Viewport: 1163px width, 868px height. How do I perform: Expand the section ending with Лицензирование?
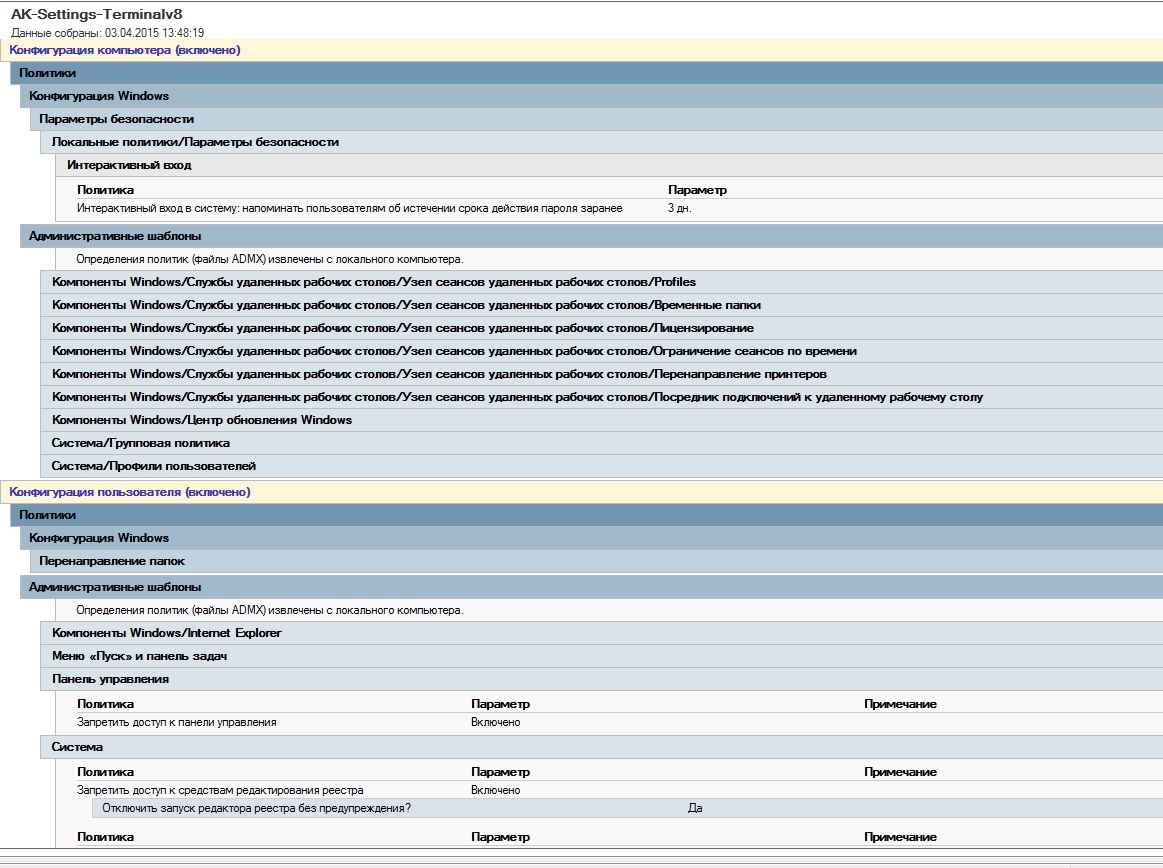tap(403, 328)
